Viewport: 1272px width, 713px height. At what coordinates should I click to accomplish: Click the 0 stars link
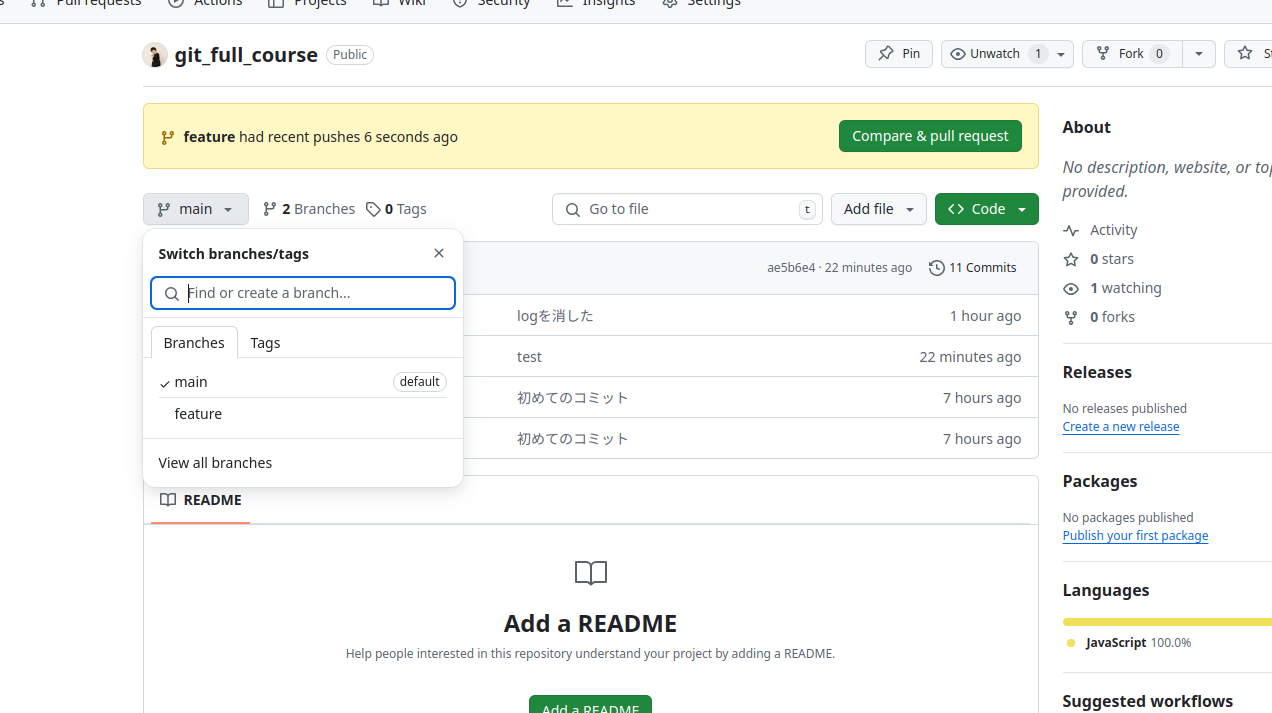1098,259
